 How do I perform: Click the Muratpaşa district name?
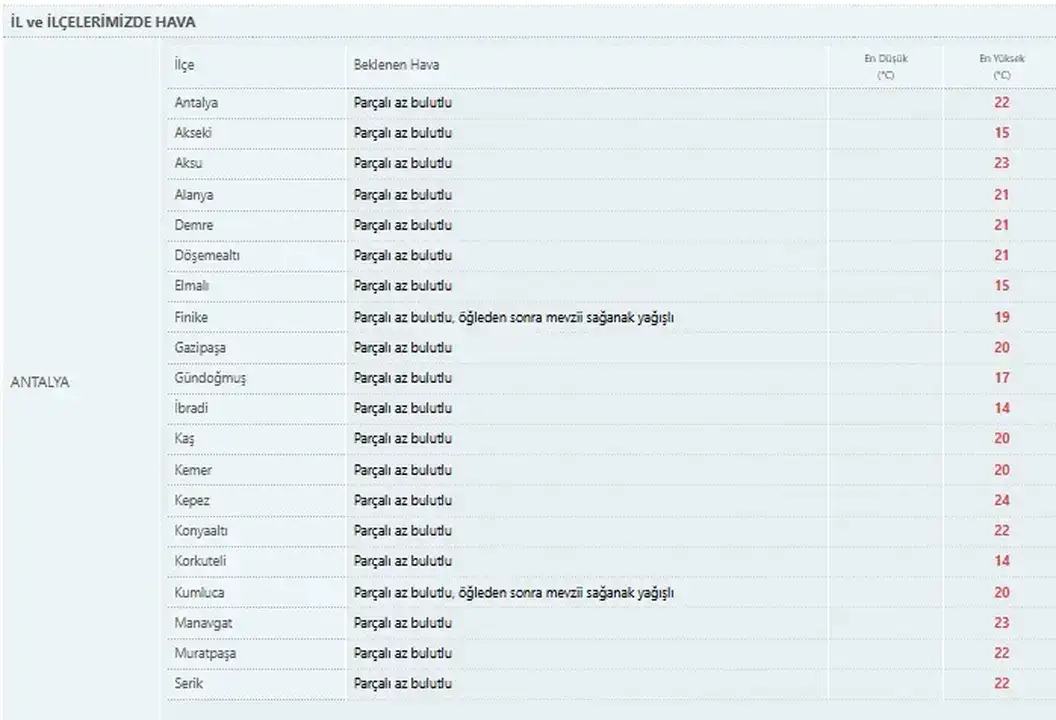tap(205, 653)
